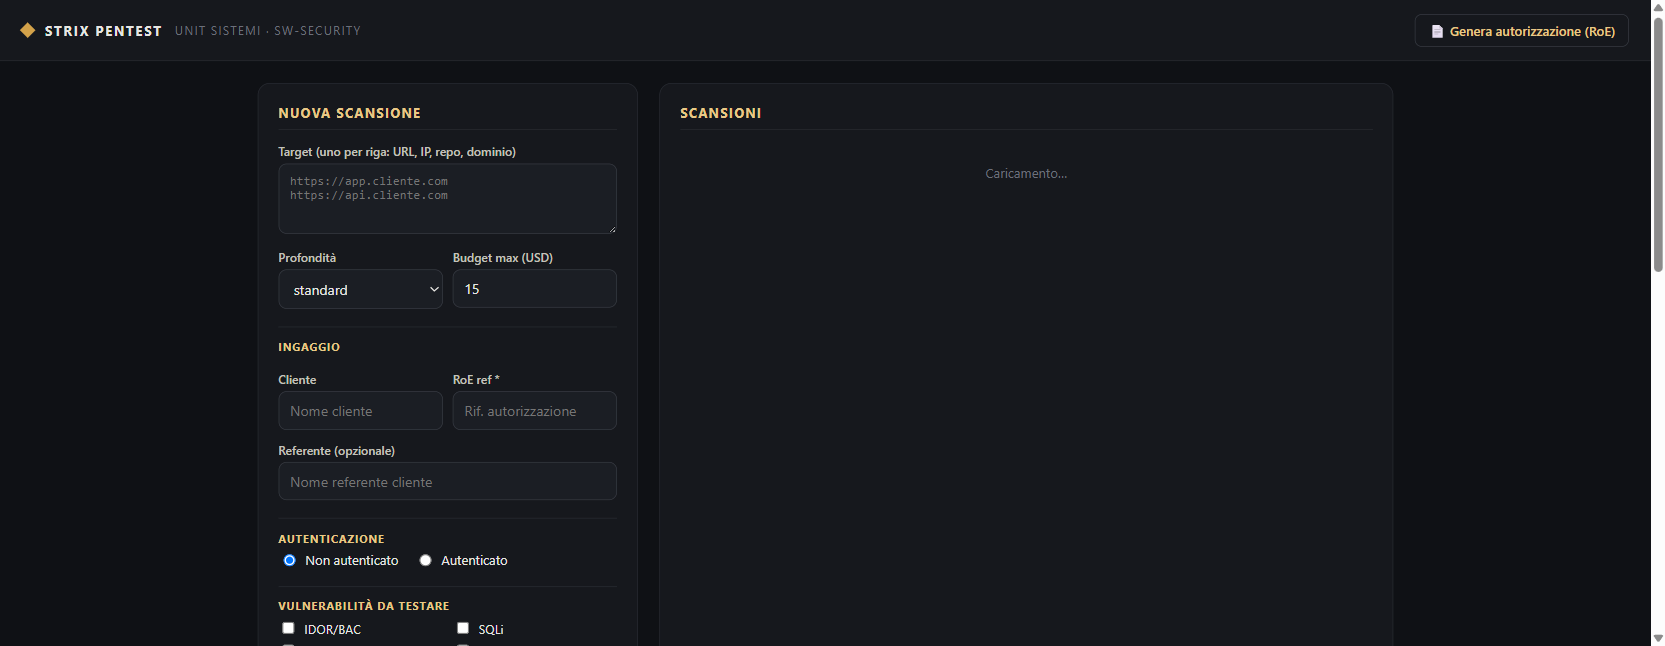Image resolution: width=1665 pixels, height=646 pixels.
Task: Click the RoE ref * field label
Action: (476, 380)
